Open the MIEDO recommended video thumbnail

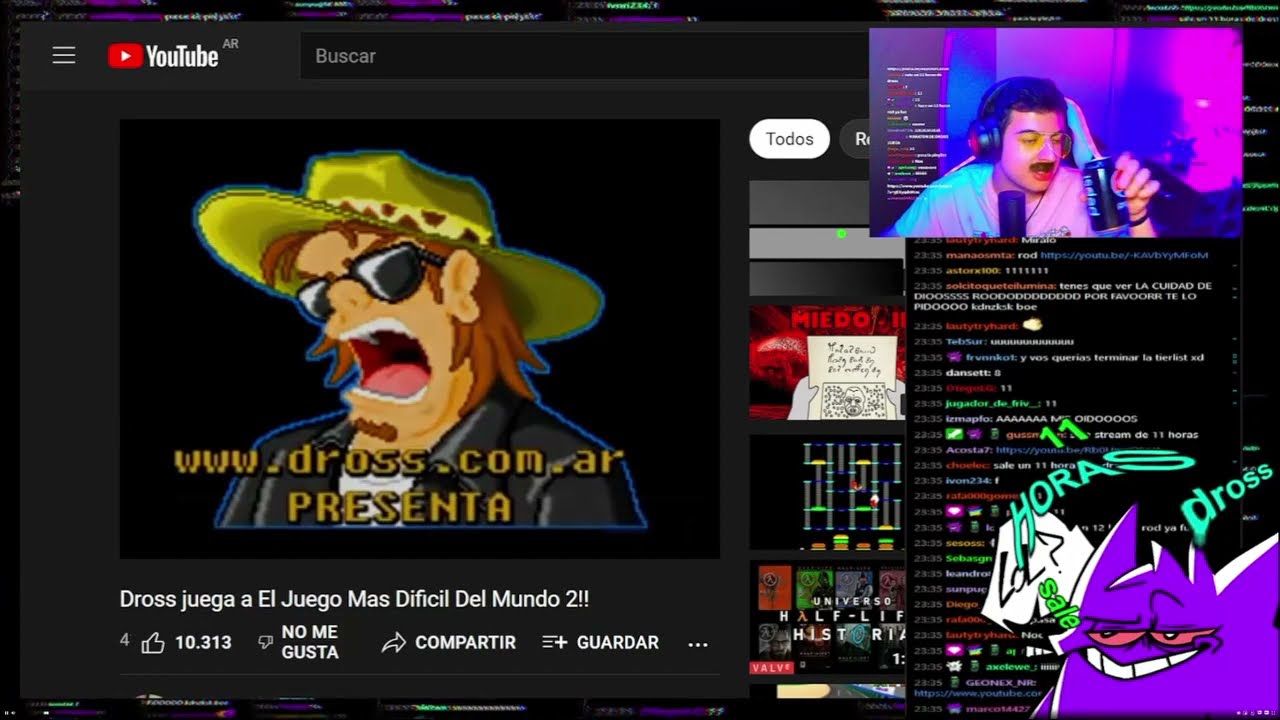click(827, 362)
